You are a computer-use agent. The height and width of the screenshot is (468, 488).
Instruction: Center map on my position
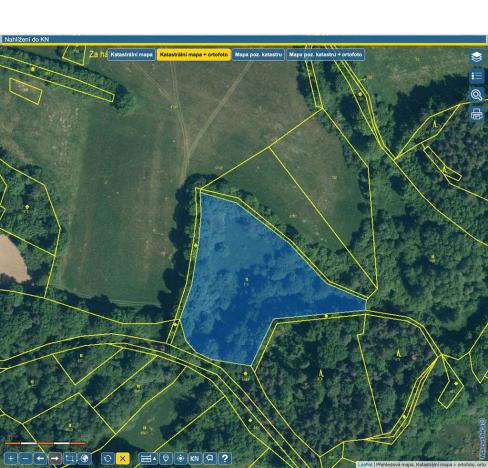(180, 459)
